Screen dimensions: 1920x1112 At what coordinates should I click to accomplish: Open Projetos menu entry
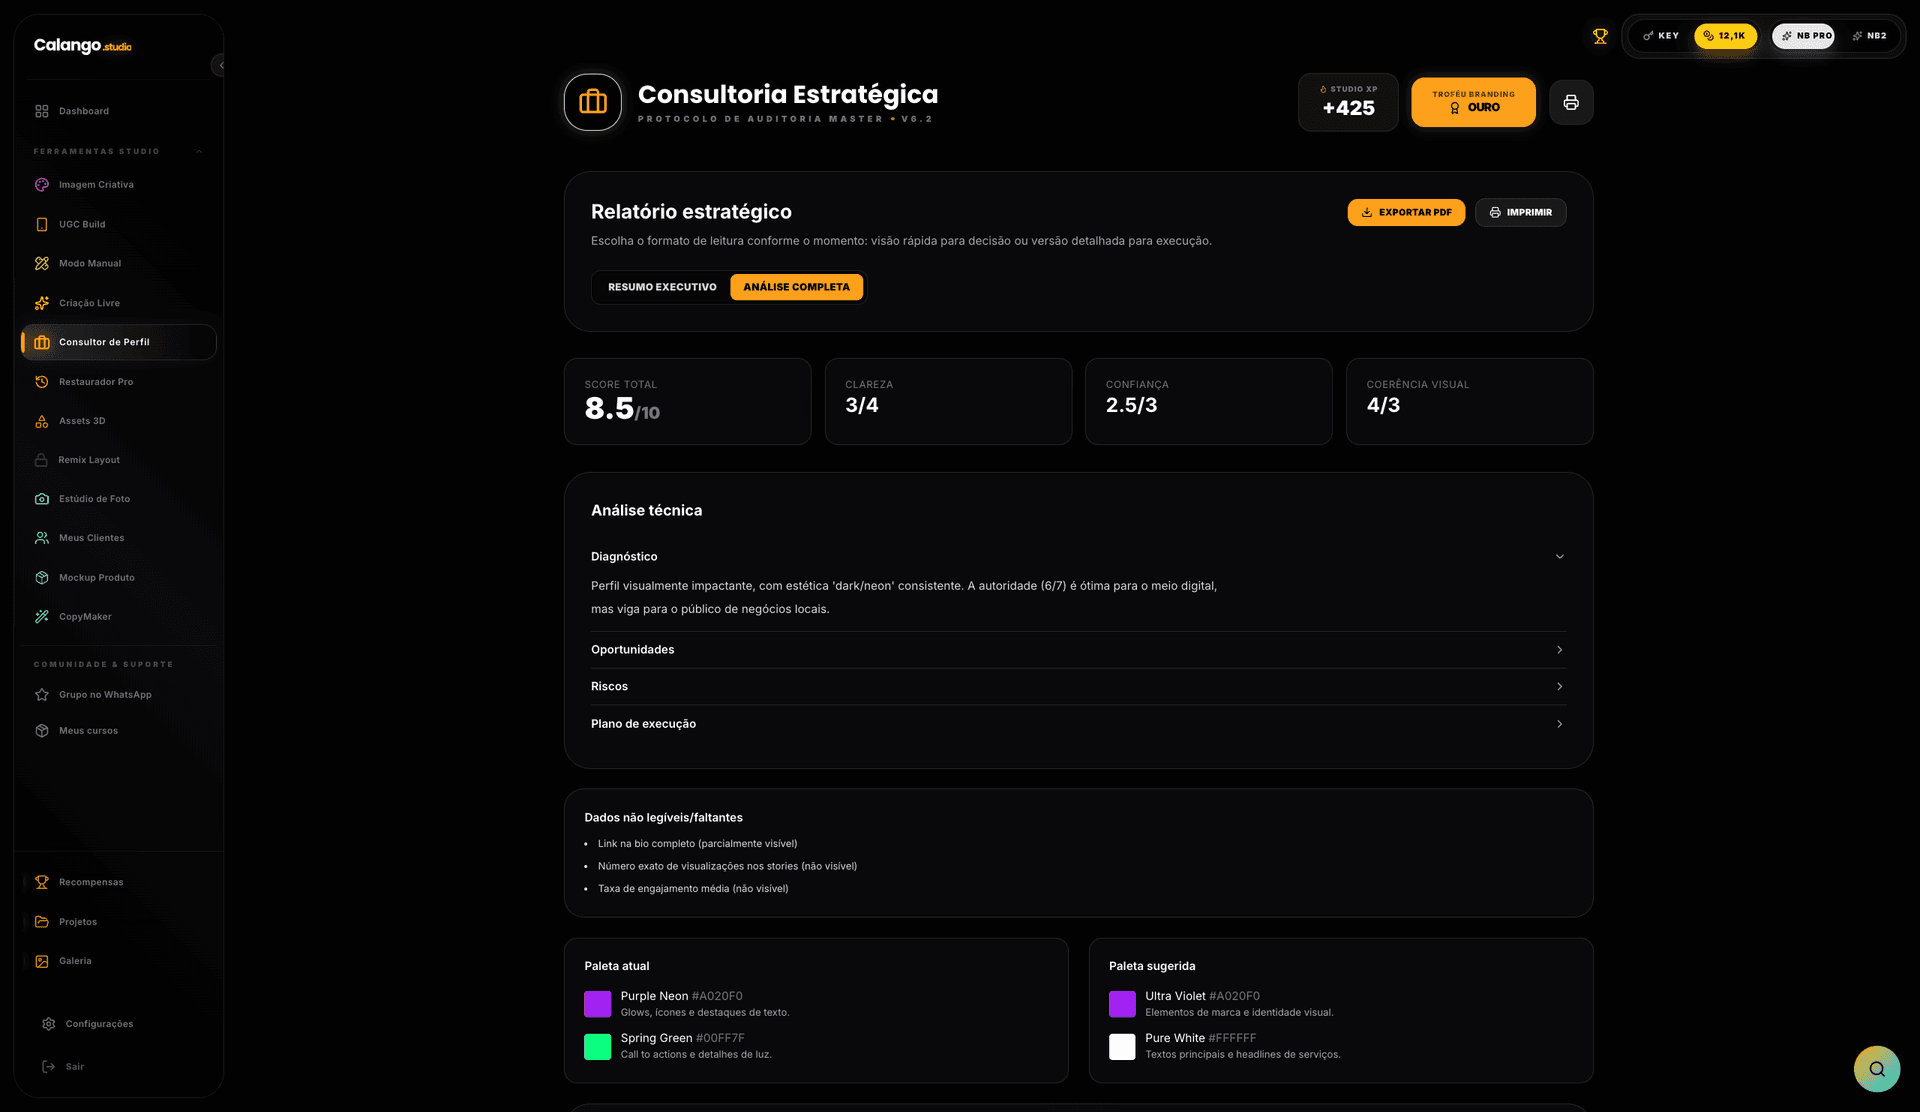tap(118, 922)
